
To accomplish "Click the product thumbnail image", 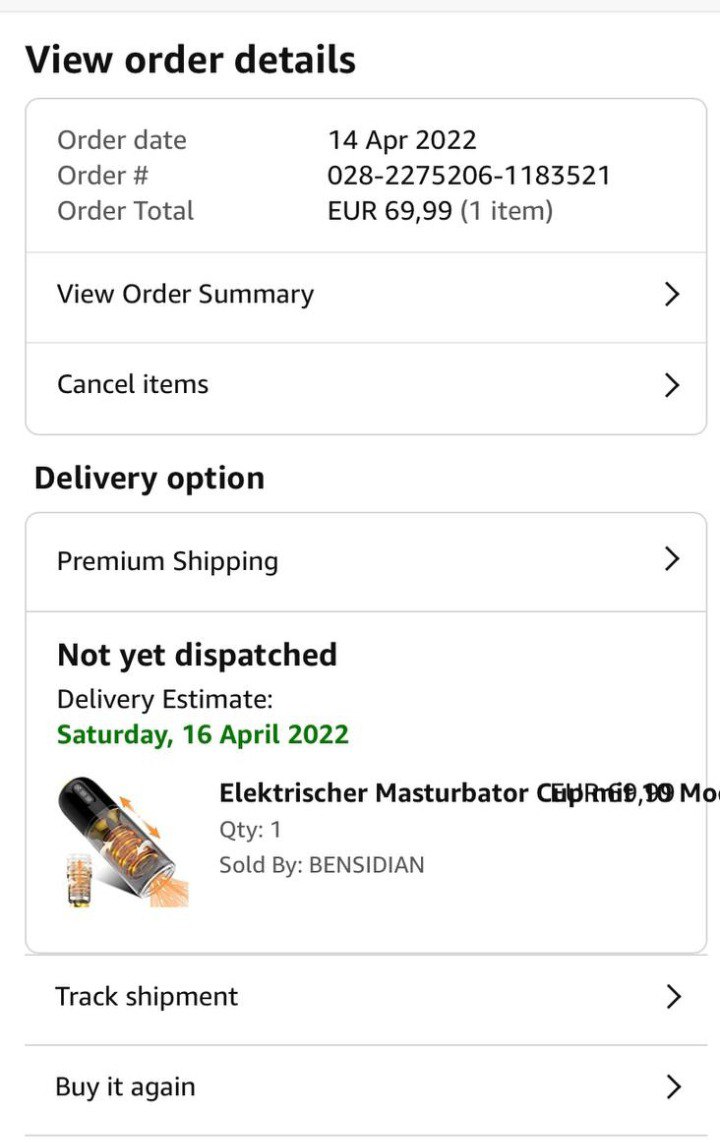I will point(122,843).
